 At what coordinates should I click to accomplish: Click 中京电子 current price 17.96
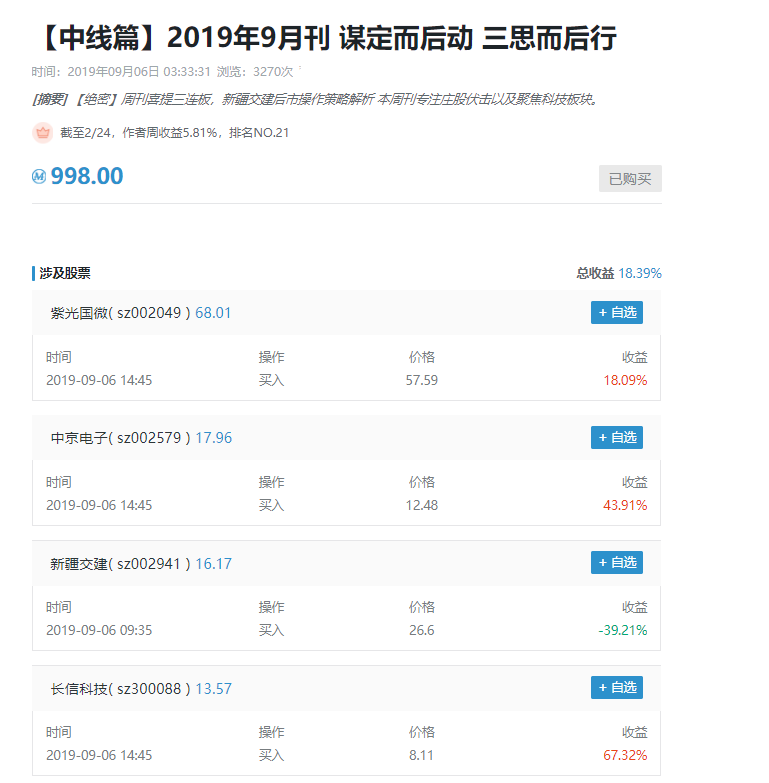pyautogui.click(x=214, y=438)
